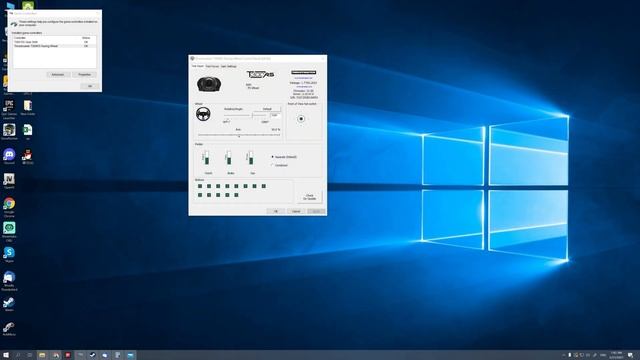Click the Gas pedal level bar
The image size is (640, 360).
pos(251,158)
